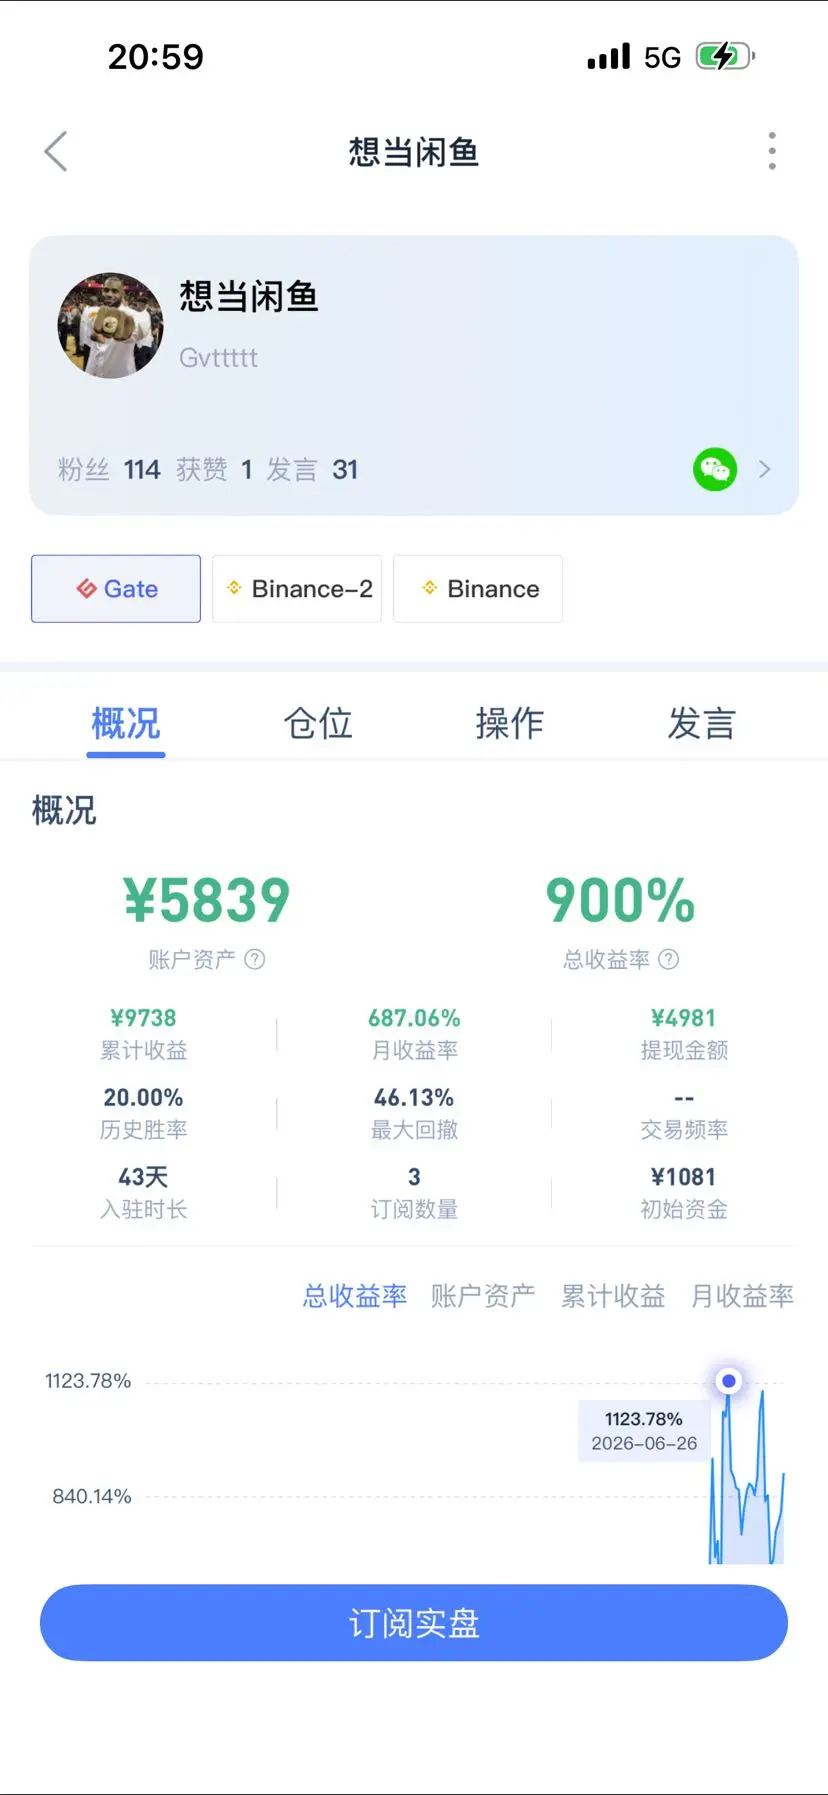Switch to the 操作 tab
828x1795 pixels.
(510, 723)
